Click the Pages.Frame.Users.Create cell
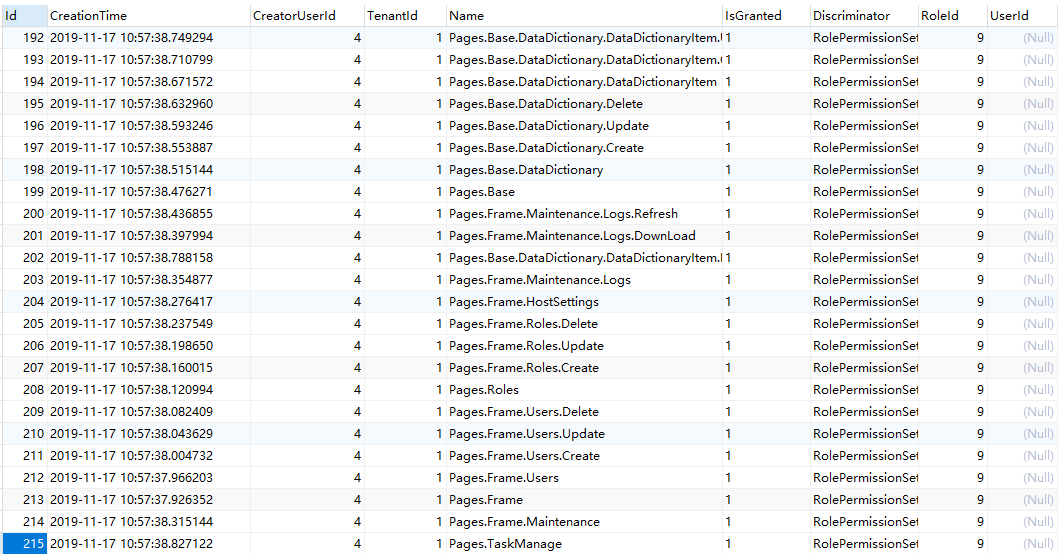1064x554 pixels. click(x=584, y=456)
